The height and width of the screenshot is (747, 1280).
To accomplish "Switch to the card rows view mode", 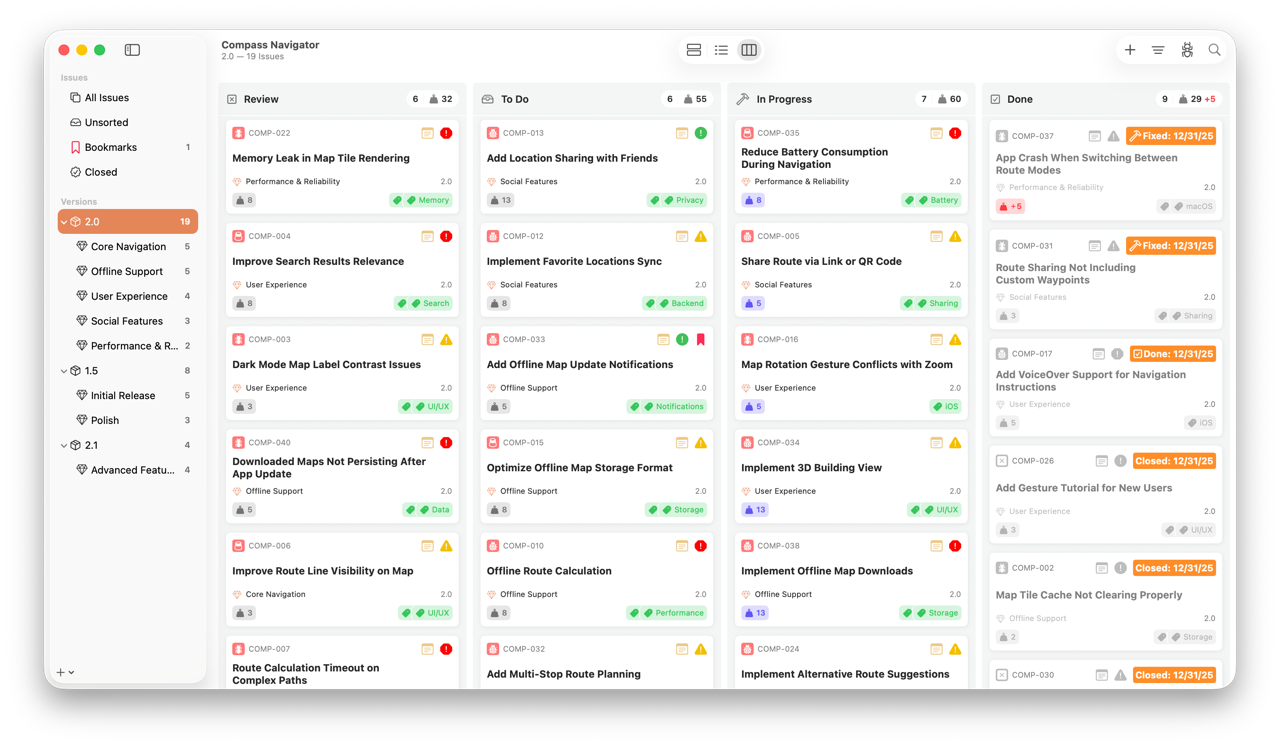I will tap(694, 50).
